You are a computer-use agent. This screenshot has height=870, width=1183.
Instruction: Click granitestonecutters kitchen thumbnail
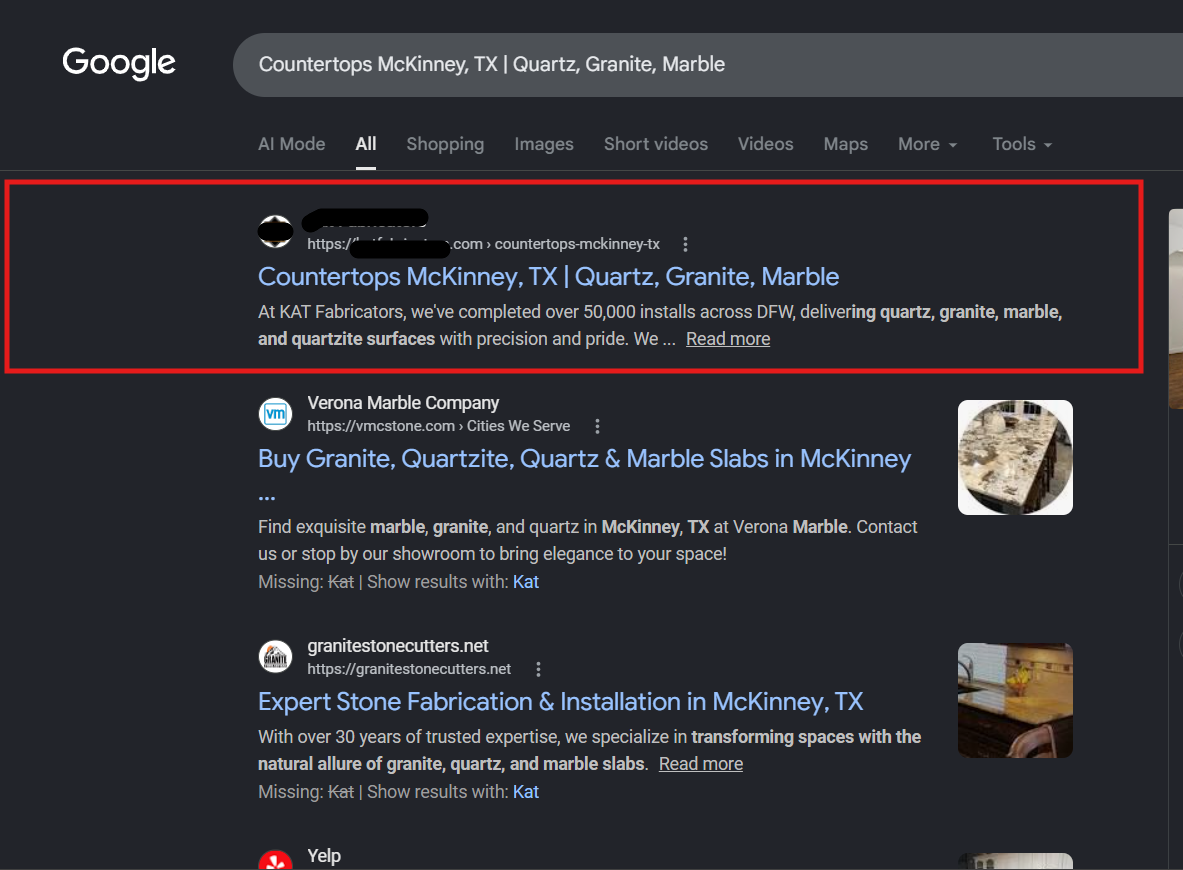[1015, 700]
